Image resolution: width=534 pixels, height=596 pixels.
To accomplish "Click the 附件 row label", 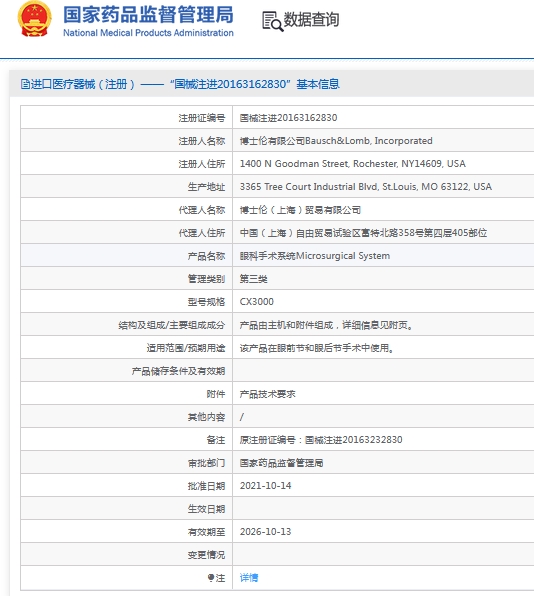I will click(216, 394).
